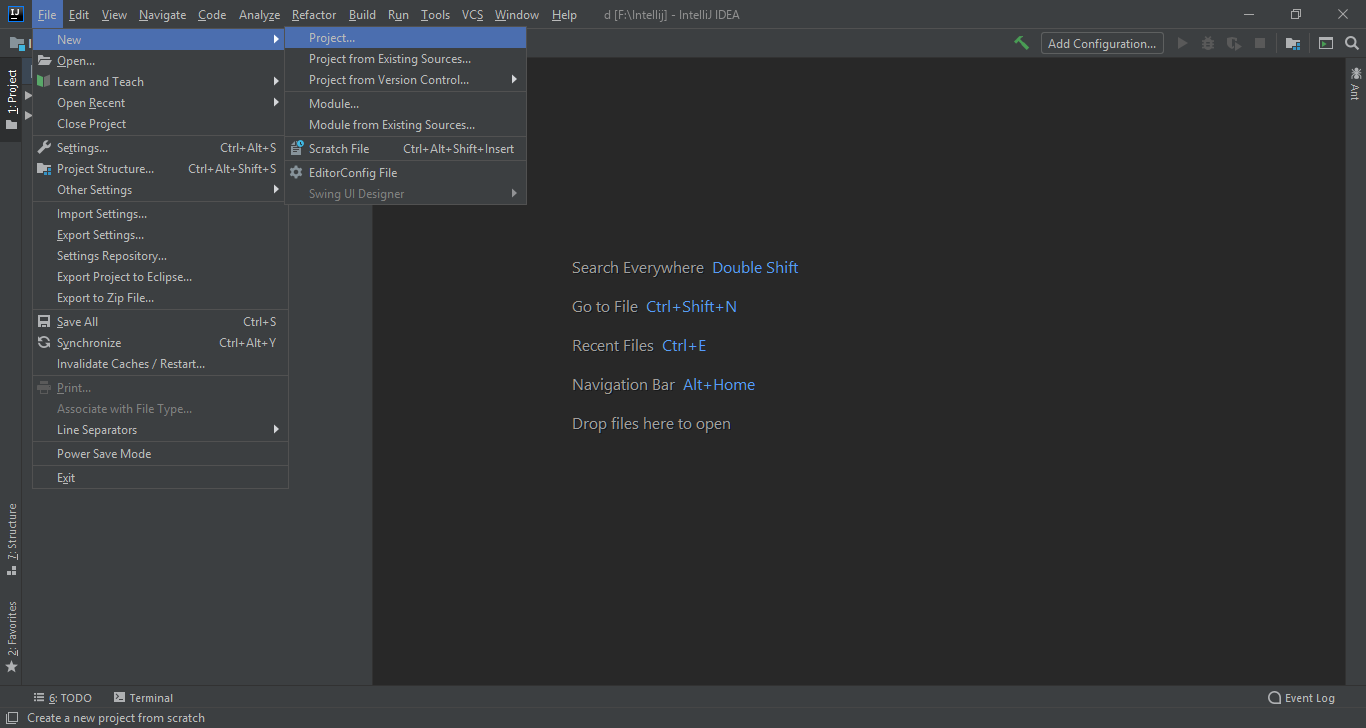The width and height of the screenshot is (1366, 728).
Task: Open Project Structure from the toolbar folder icon
Action: (x=1293, y=43)
